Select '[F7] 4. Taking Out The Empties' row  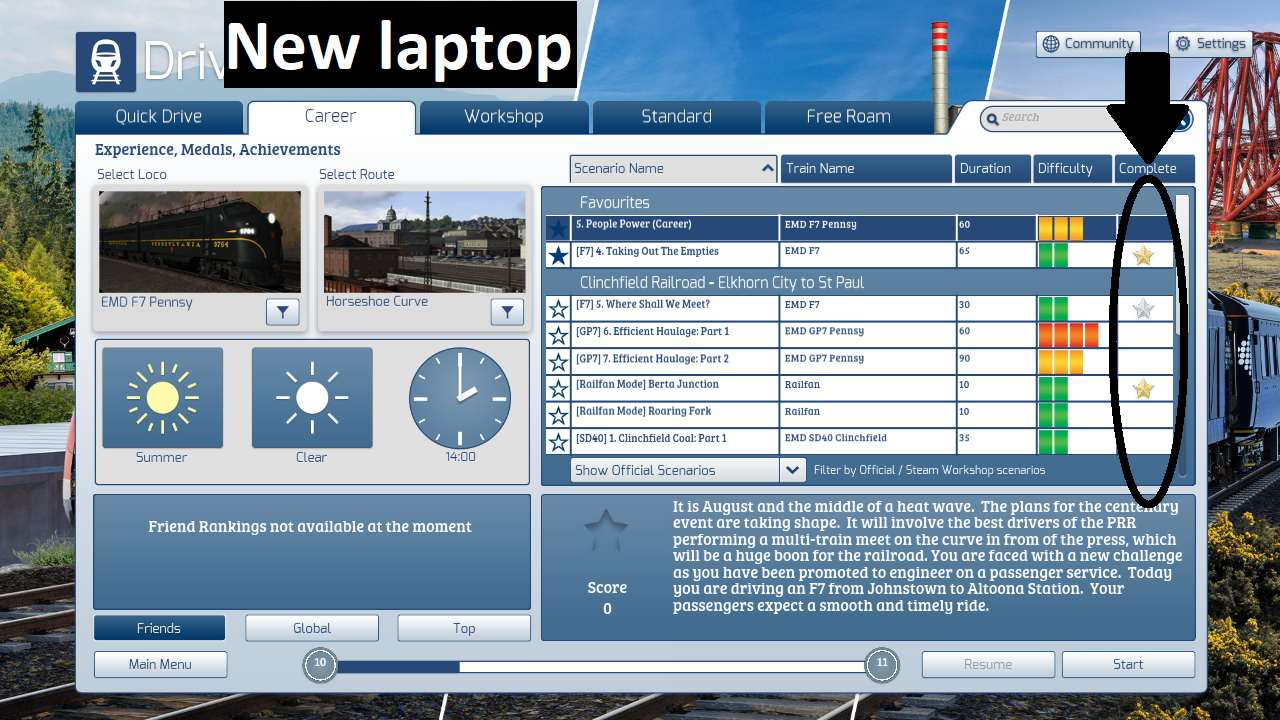click(x=860, y=256)
